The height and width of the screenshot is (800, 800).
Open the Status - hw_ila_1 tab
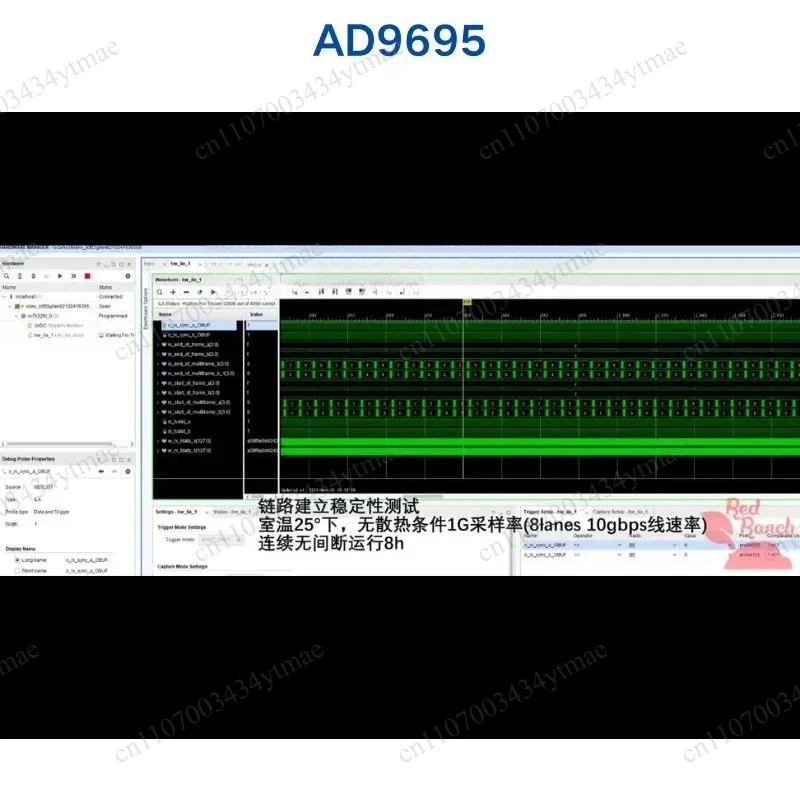232,512
